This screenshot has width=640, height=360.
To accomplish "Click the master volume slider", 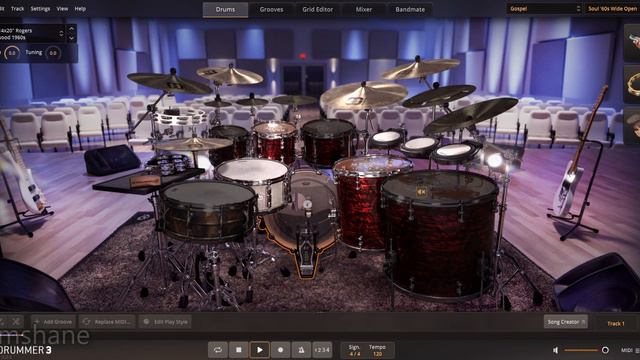I will click(x=586, y=350).
